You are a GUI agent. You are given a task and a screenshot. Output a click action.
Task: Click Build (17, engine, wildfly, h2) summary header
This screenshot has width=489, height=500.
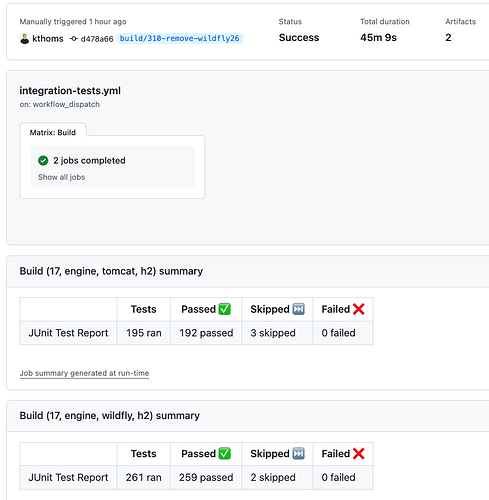click(109, 415)
